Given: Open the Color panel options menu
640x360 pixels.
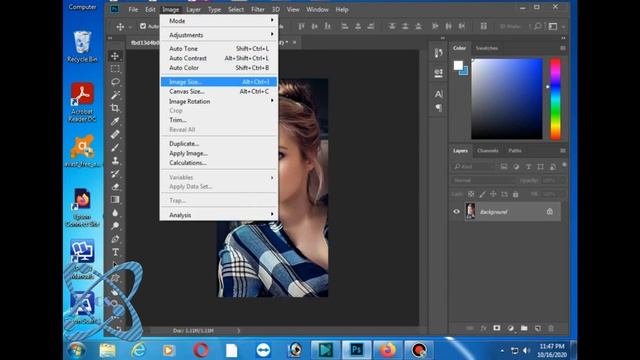Looking at the screenshot, I should point(563,48).
